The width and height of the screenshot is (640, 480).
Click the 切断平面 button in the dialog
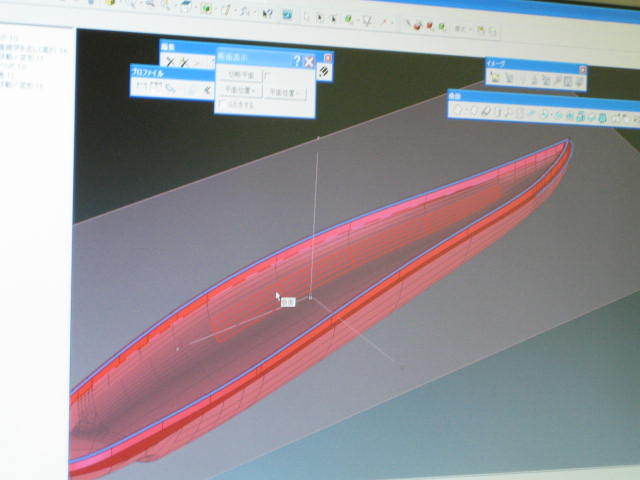[x=239, y=76]
